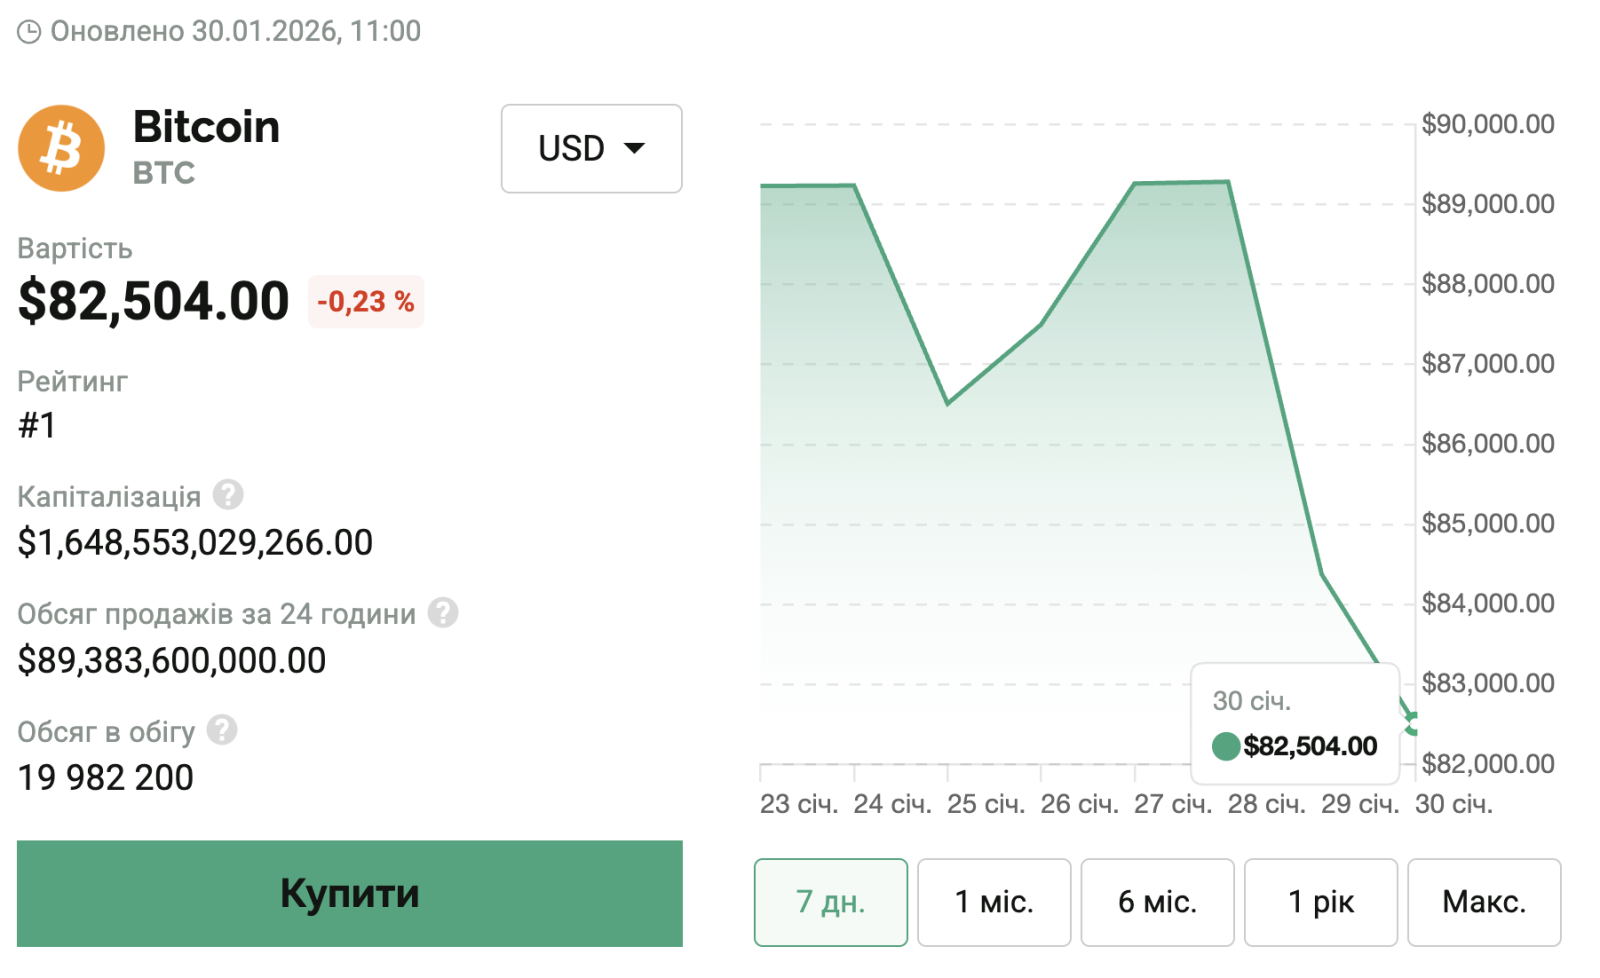Click the green dot in the chart tooltip
1600x978 pixels.
1225,746
